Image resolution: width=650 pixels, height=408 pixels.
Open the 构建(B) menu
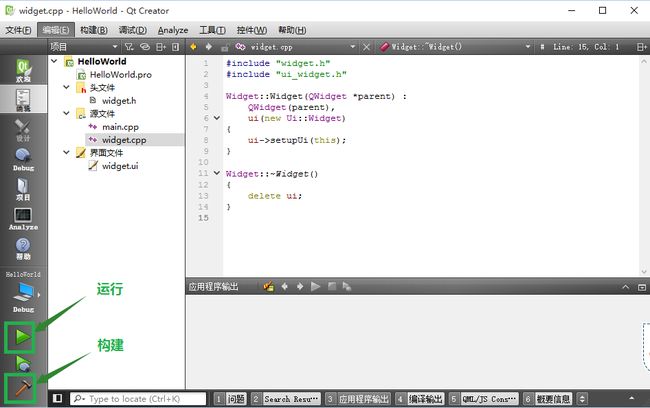(x=94, y=30)
